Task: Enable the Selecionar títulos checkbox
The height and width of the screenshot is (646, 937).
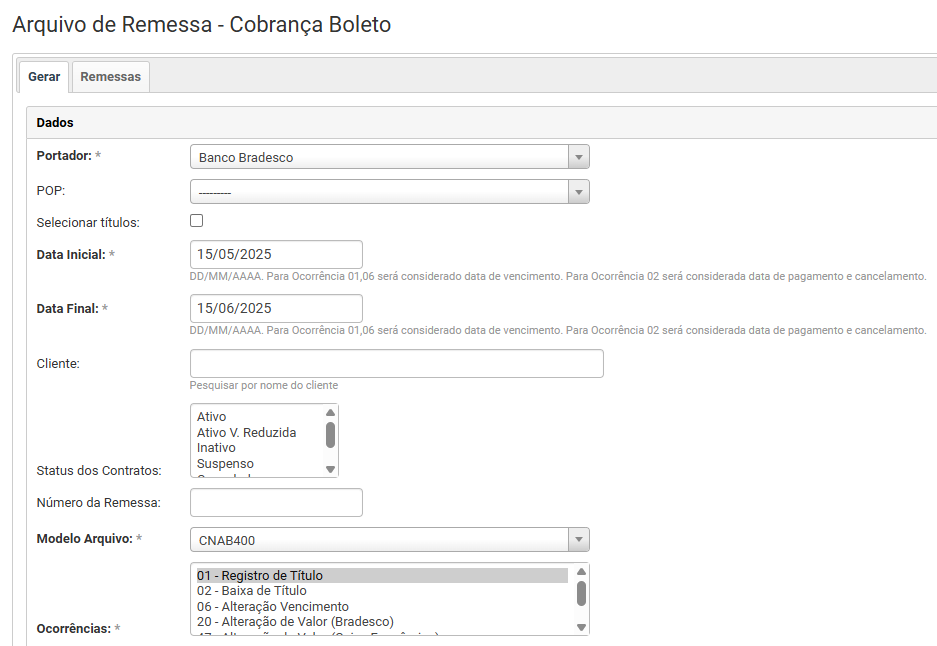Action: (x=195, y=220)
